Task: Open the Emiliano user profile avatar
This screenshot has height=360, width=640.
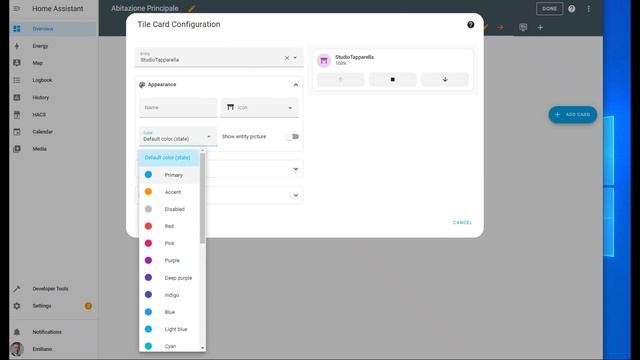Action: [17, 349]
